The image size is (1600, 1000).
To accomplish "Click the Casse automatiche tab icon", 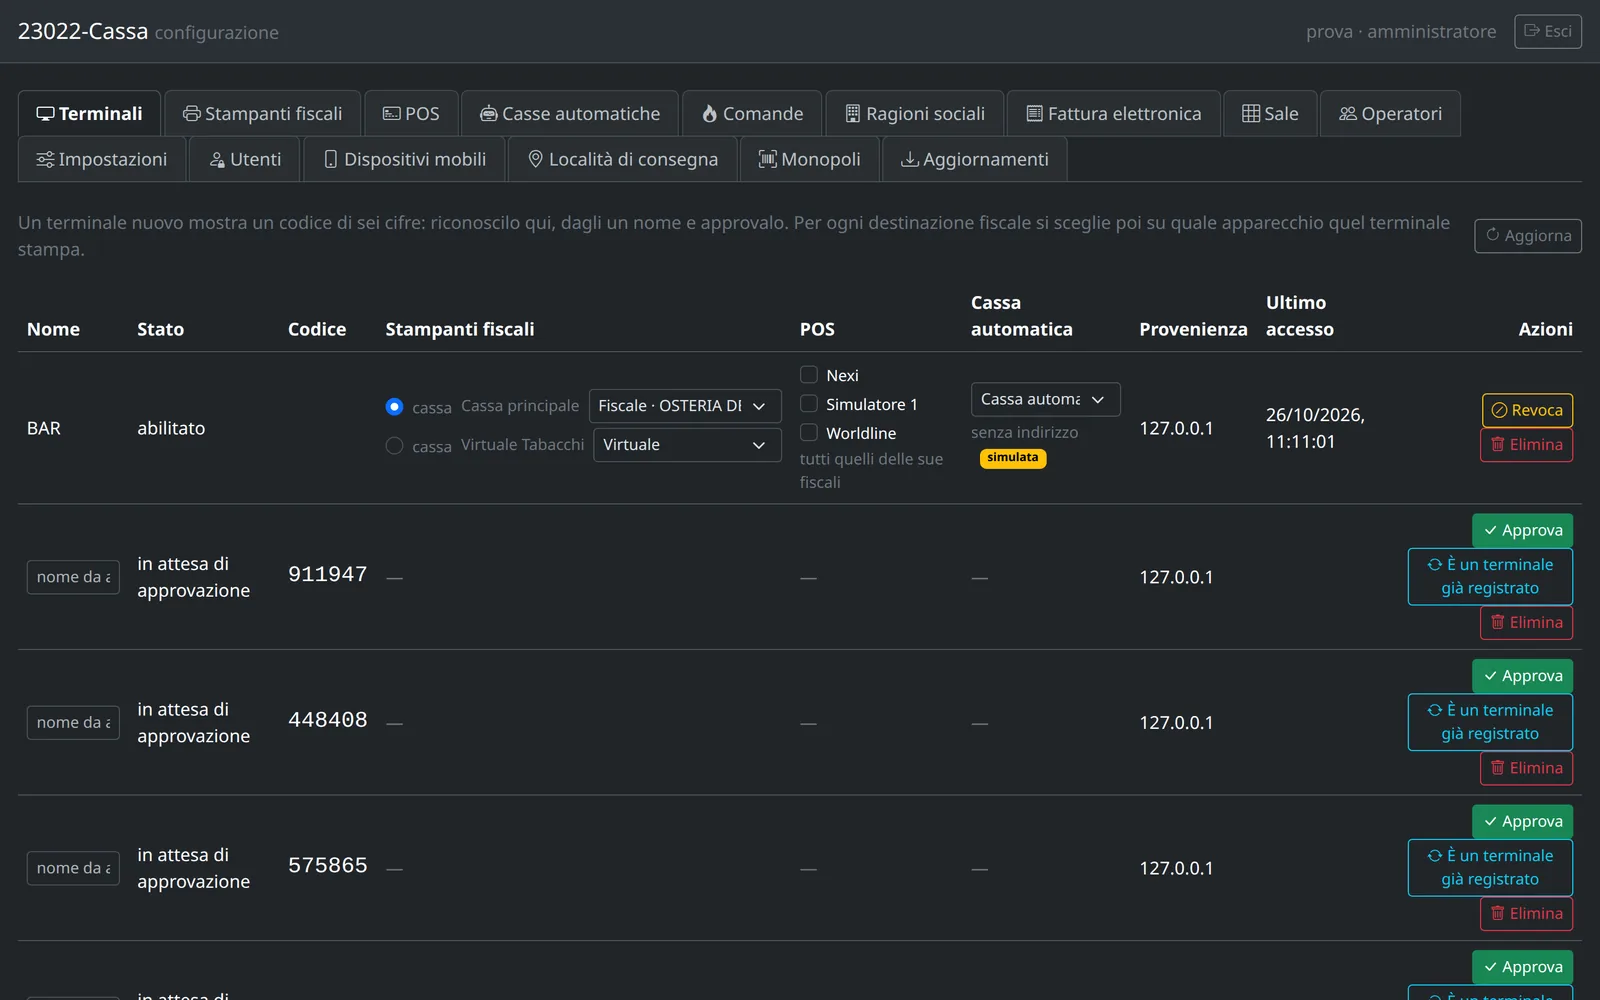I will [x=489, y=114].
